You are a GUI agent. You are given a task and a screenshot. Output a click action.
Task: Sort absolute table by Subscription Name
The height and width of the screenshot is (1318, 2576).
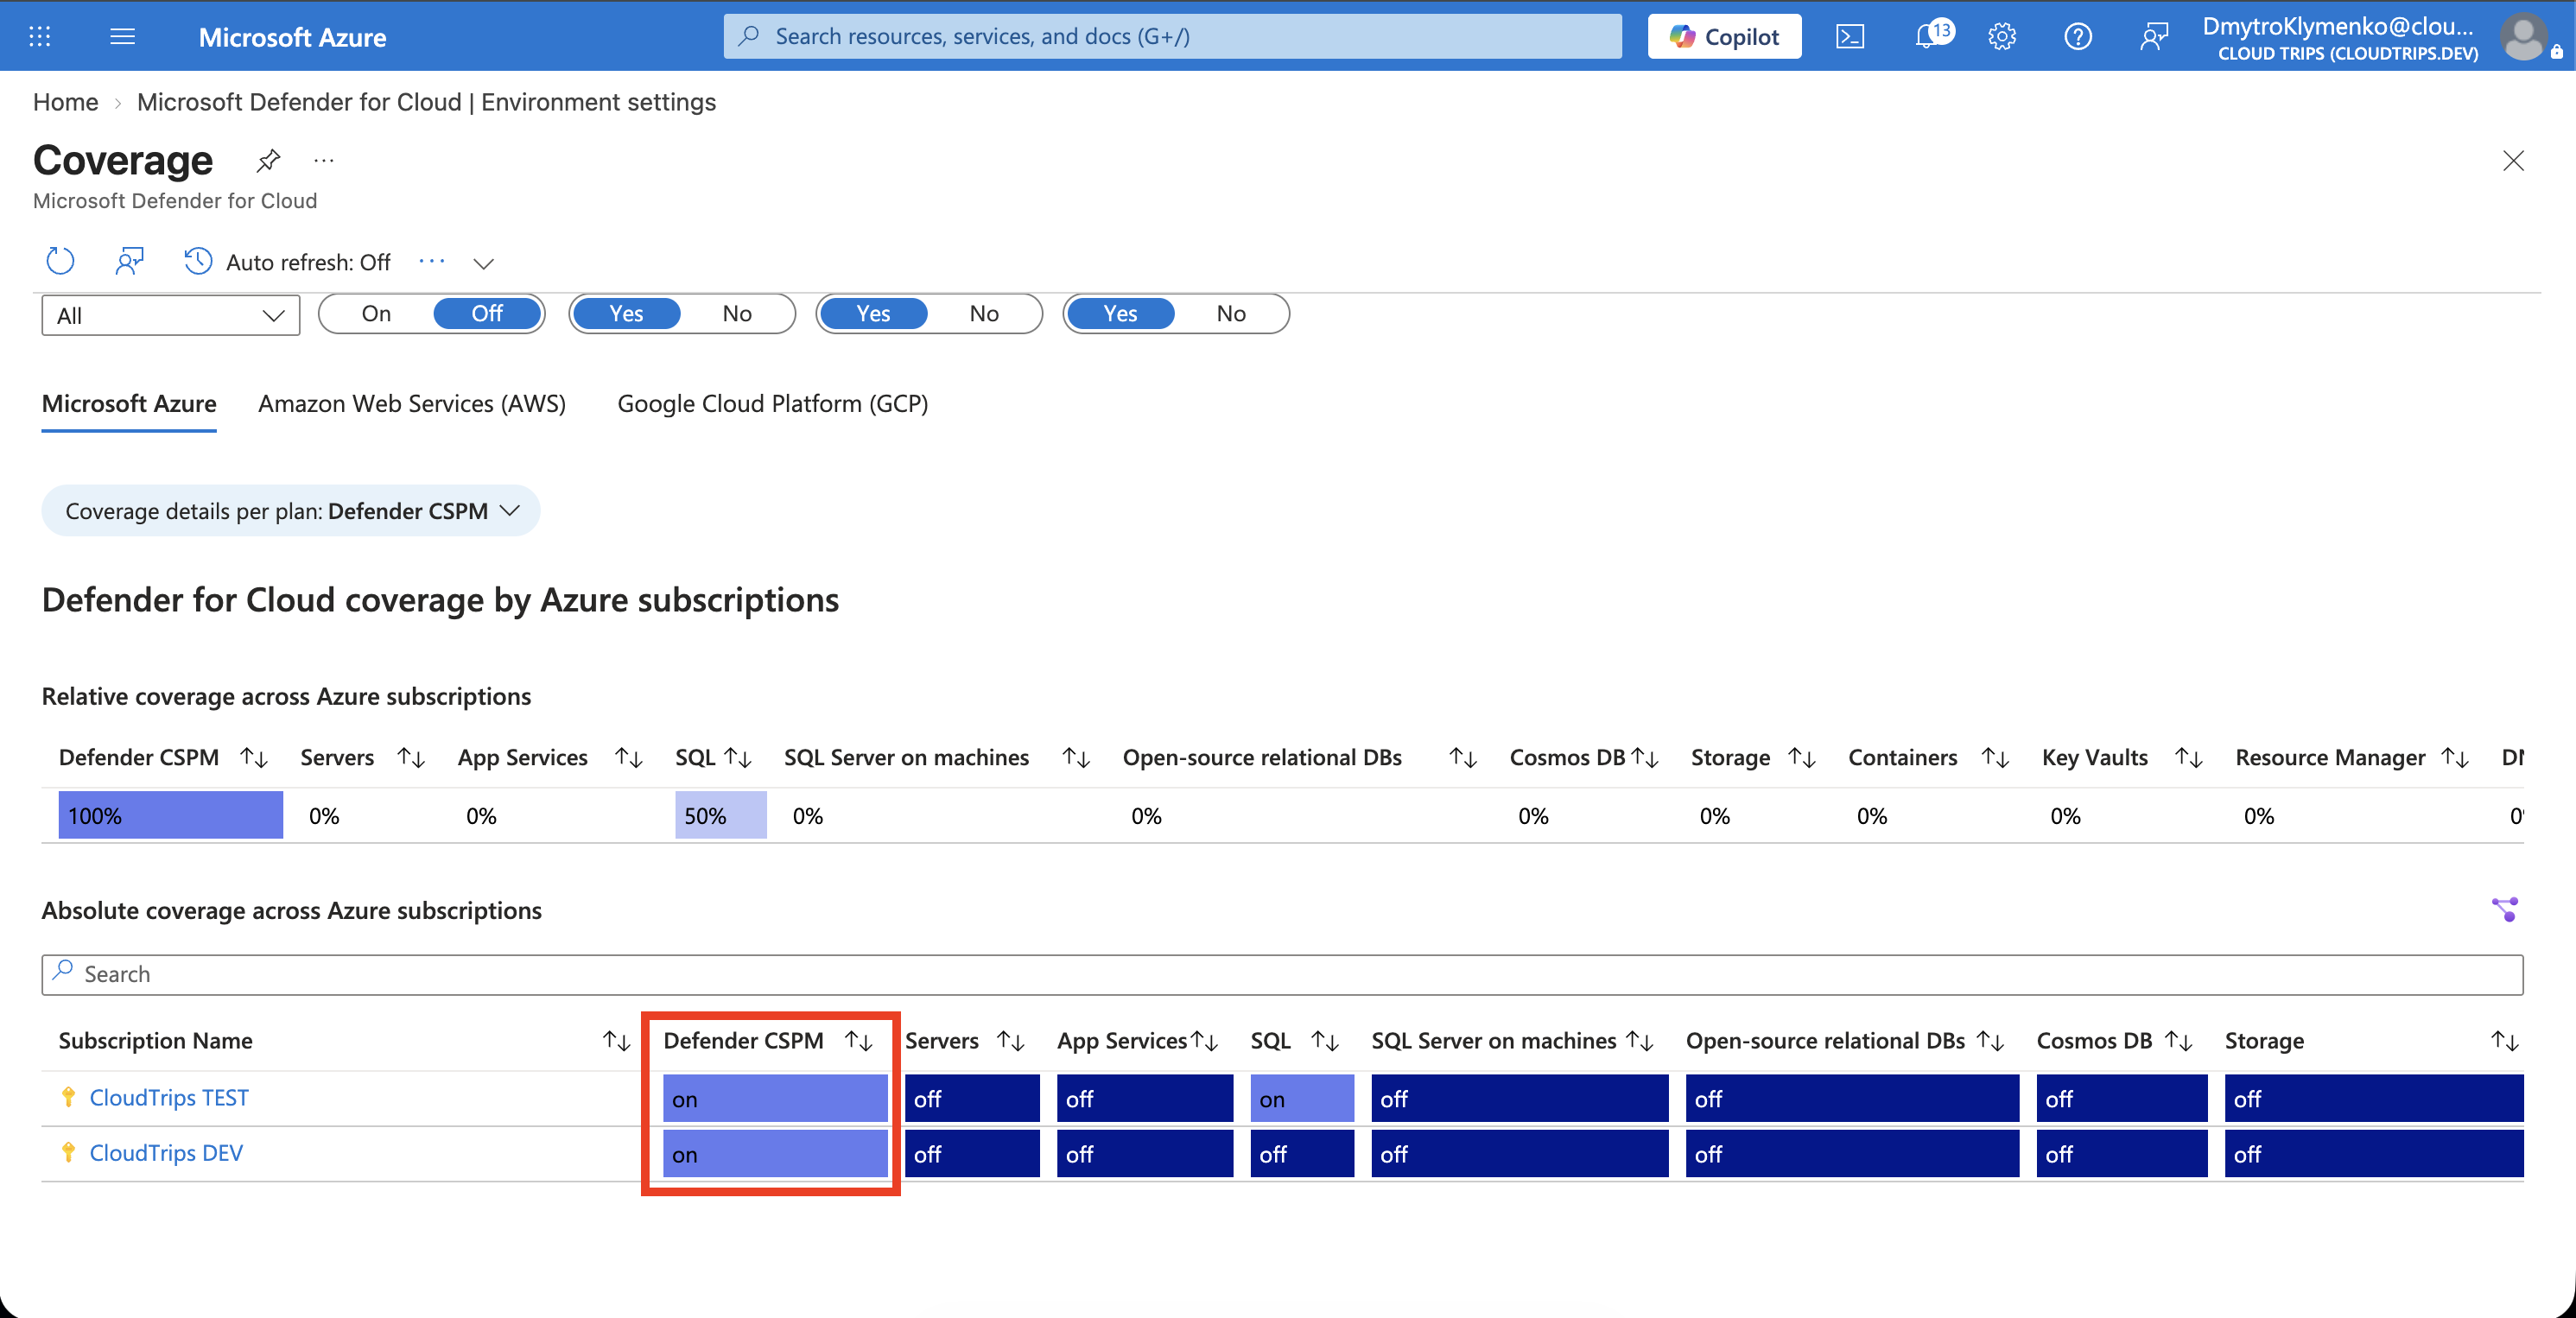617,1041
